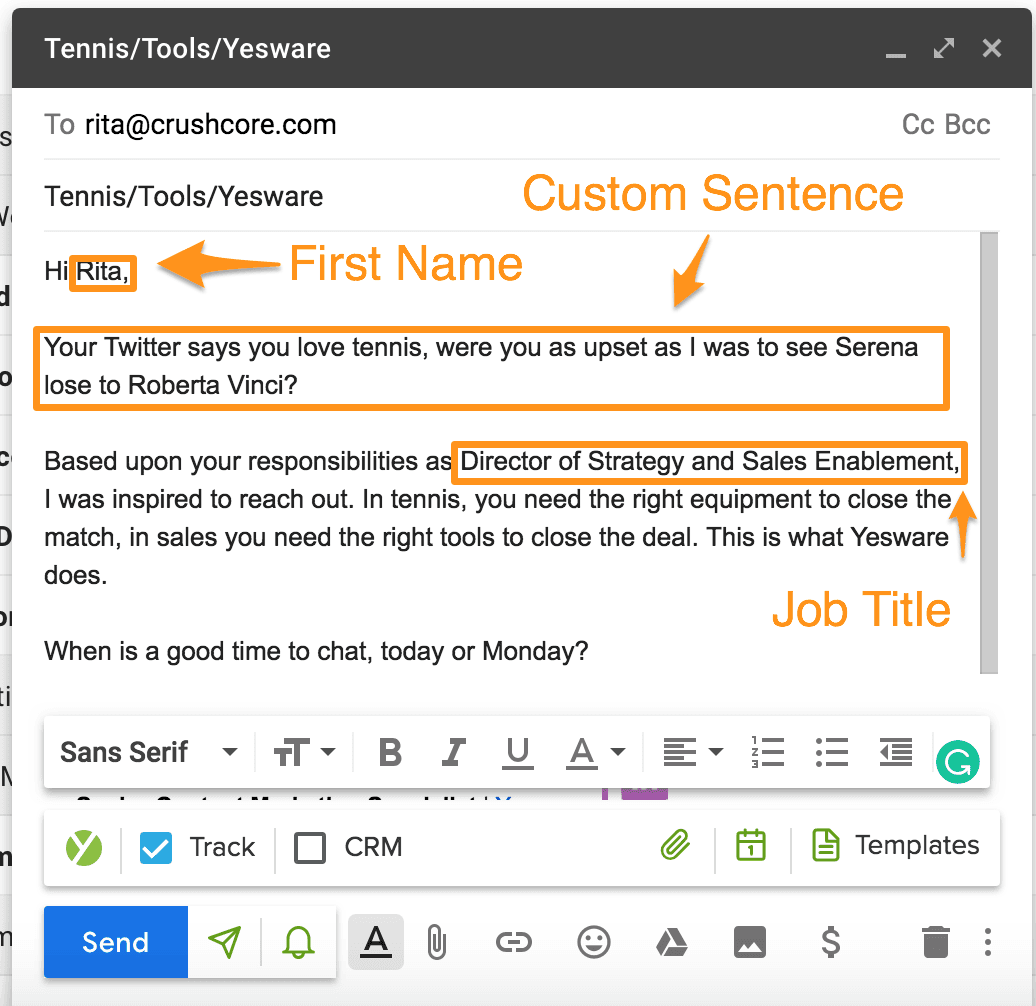
Task: Open the Yesware calendar scheduling icon
Action: tap(750, 846)
